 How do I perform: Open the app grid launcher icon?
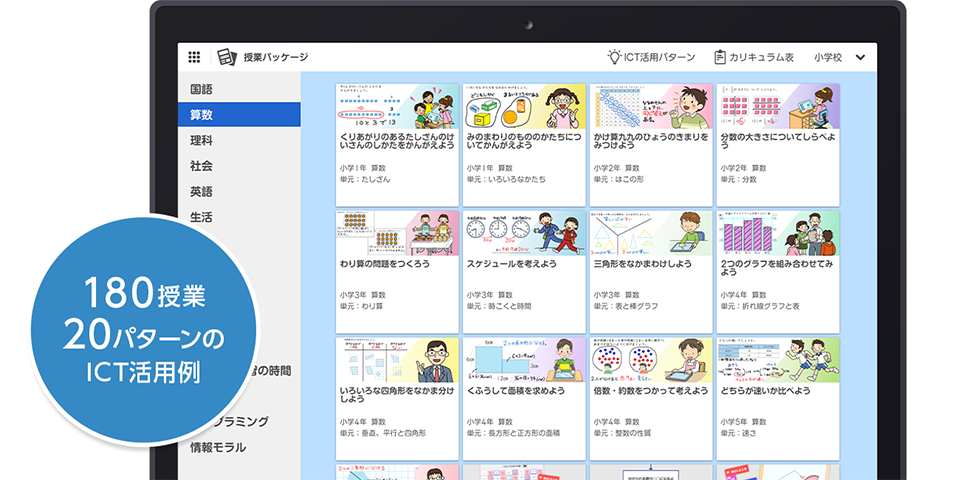tap(194, 57)
